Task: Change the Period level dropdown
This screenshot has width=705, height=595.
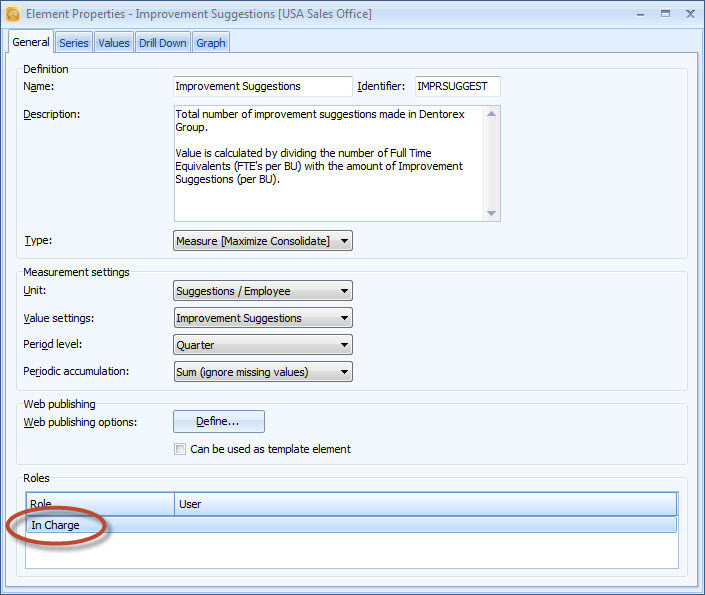Action: [x=263, y=345]
